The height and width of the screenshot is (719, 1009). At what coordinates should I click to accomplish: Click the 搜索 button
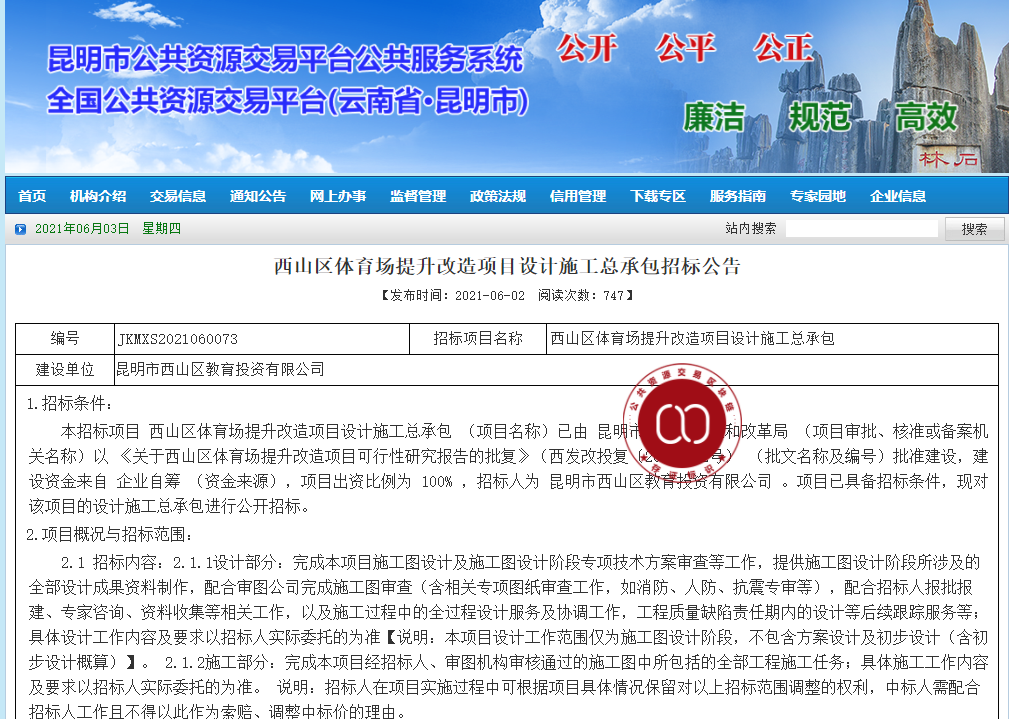click(x=974, y=229)
